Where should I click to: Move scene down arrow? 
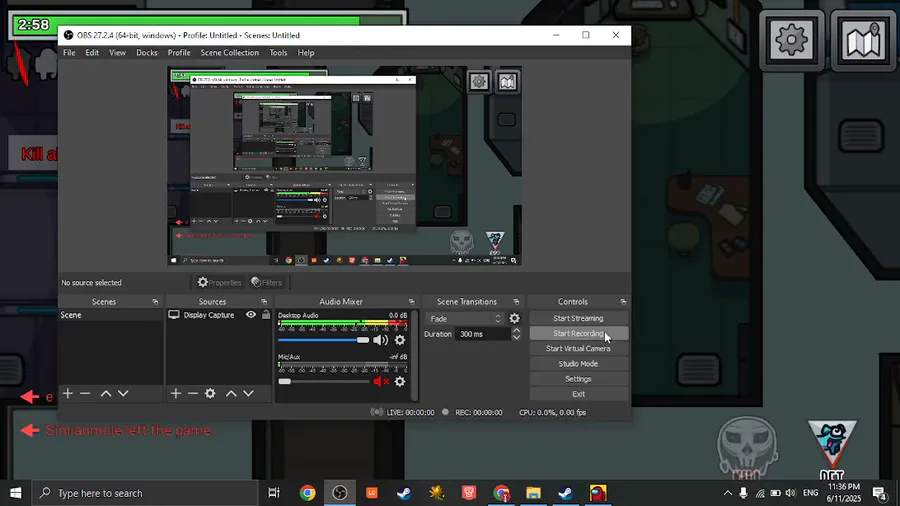(123, 394)
